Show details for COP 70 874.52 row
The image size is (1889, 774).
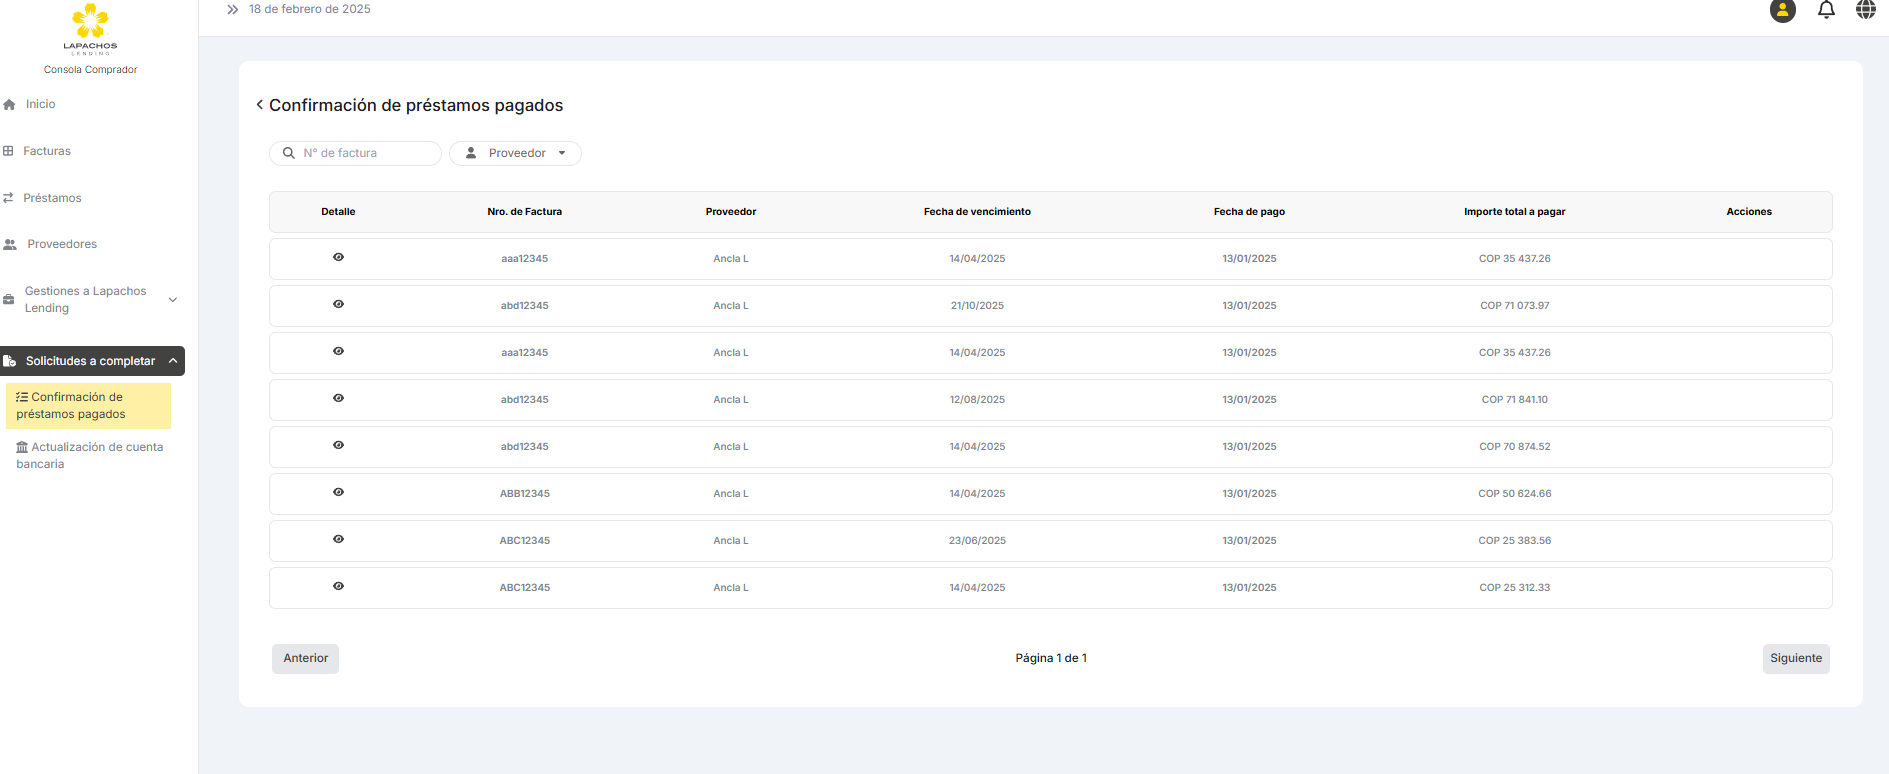pos(338,445)
